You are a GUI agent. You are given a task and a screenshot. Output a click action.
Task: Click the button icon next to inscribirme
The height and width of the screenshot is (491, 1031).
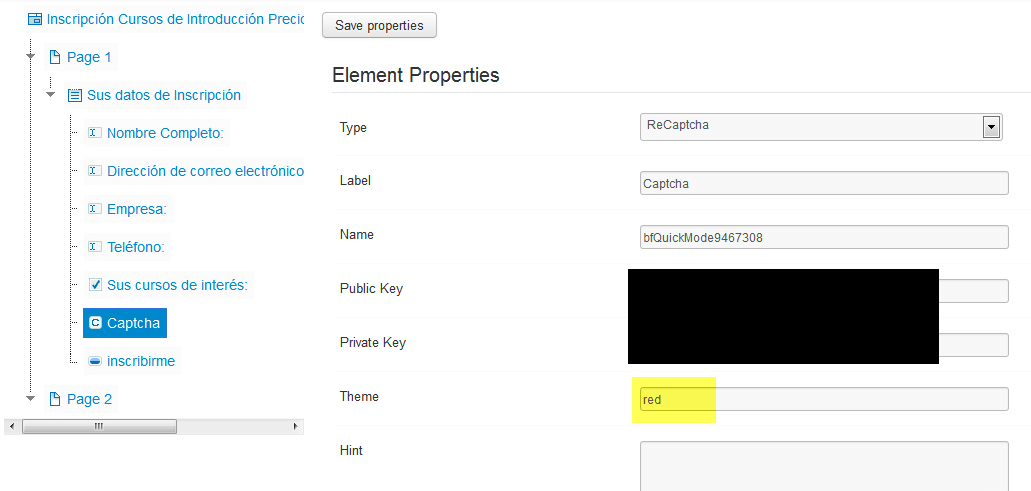(x=95, y=361)
